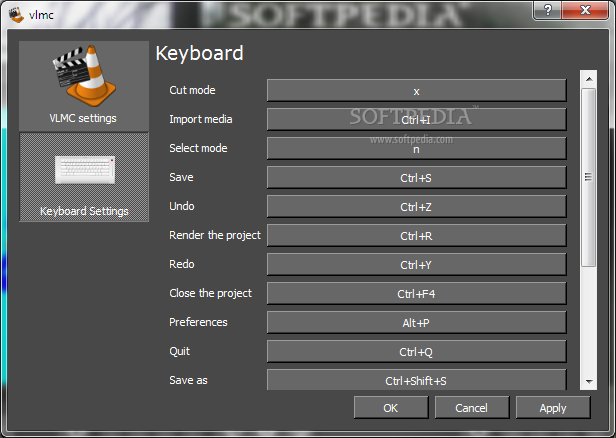This screenshot has width=616, height=438.
Task: Apply the keyboard settings
Action: tap(553, 408)
